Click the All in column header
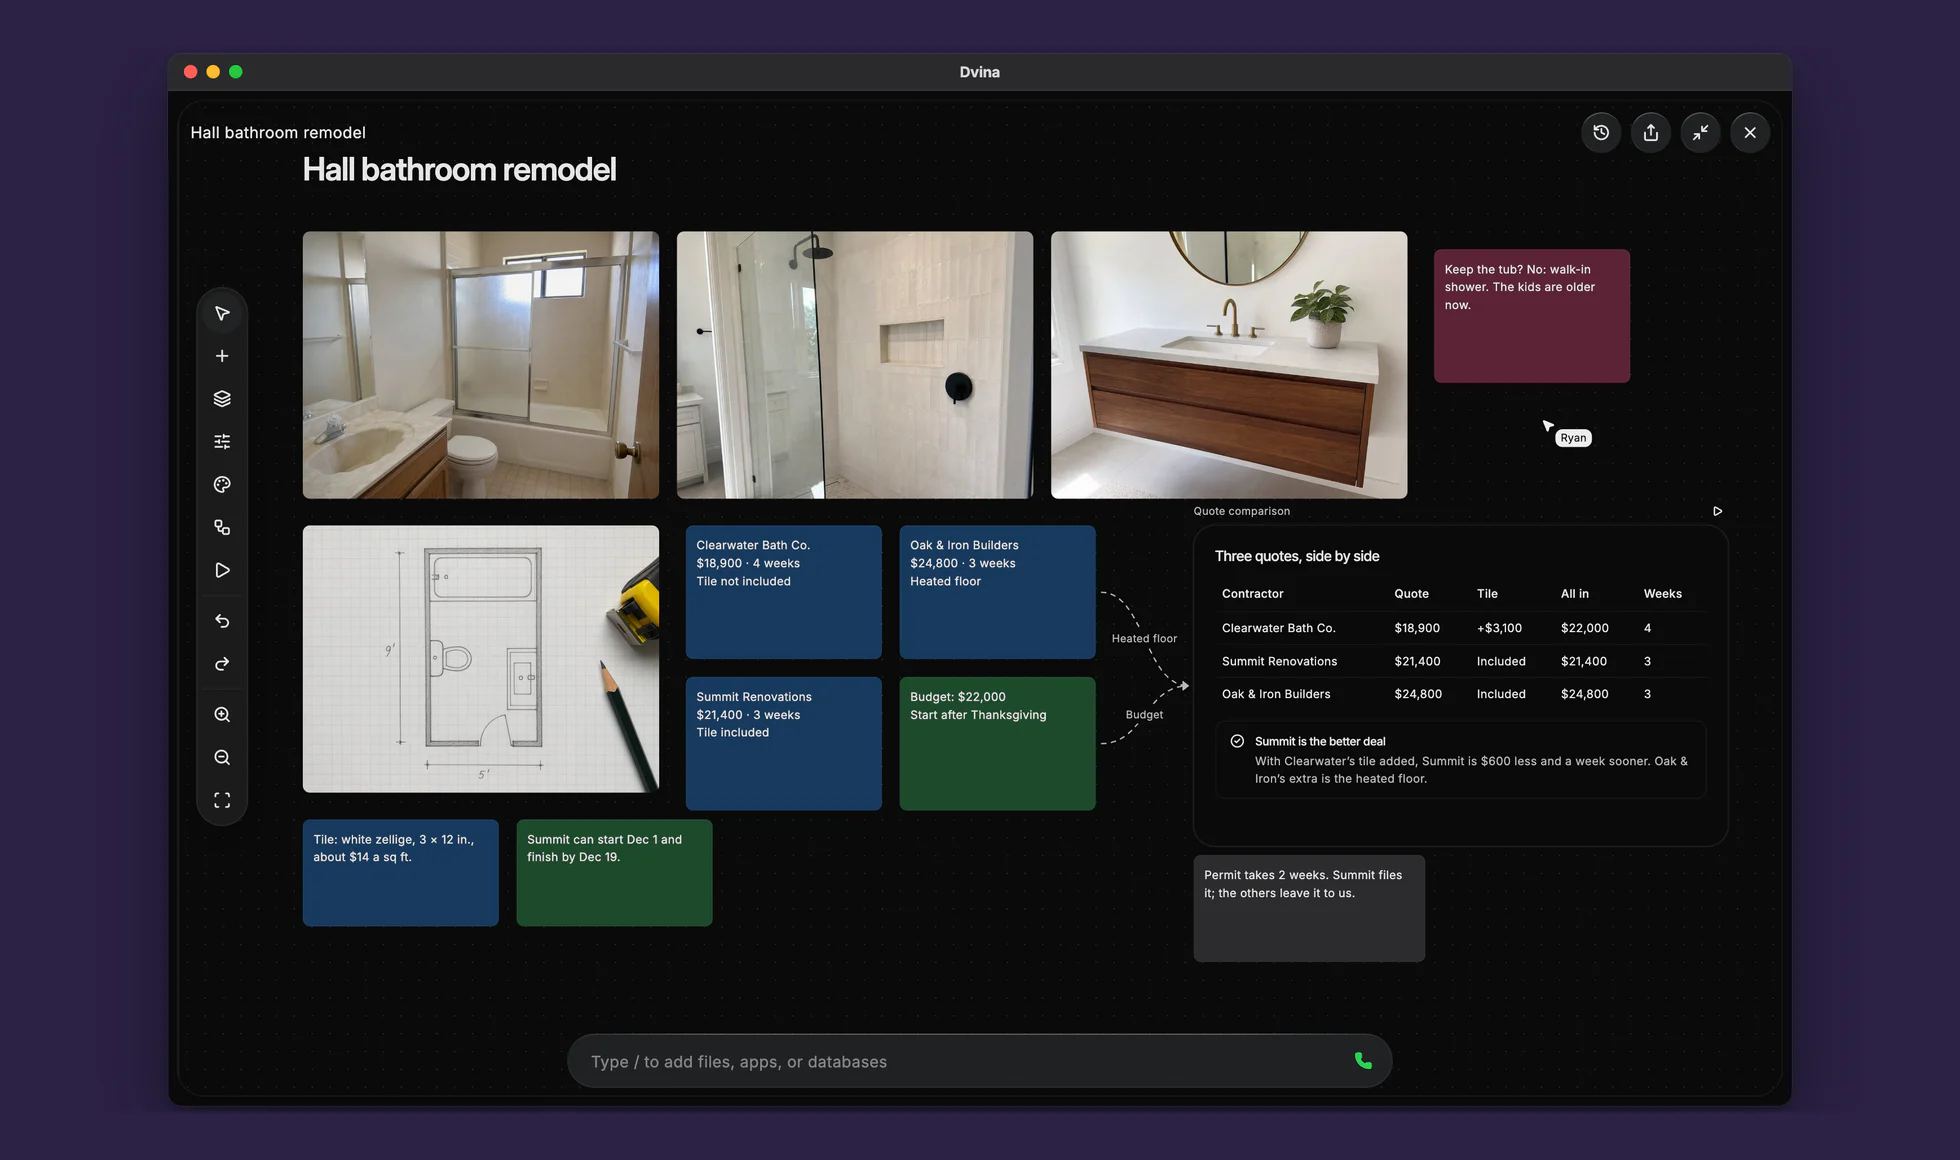 click(x=1574, y=594)
